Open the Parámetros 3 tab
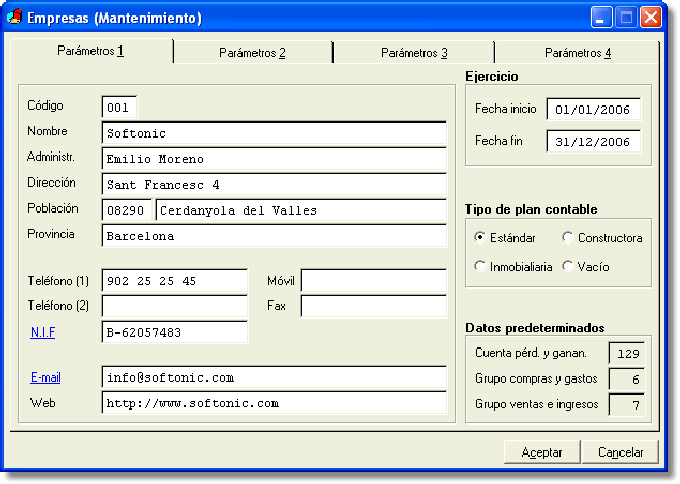 click(414, 53)
